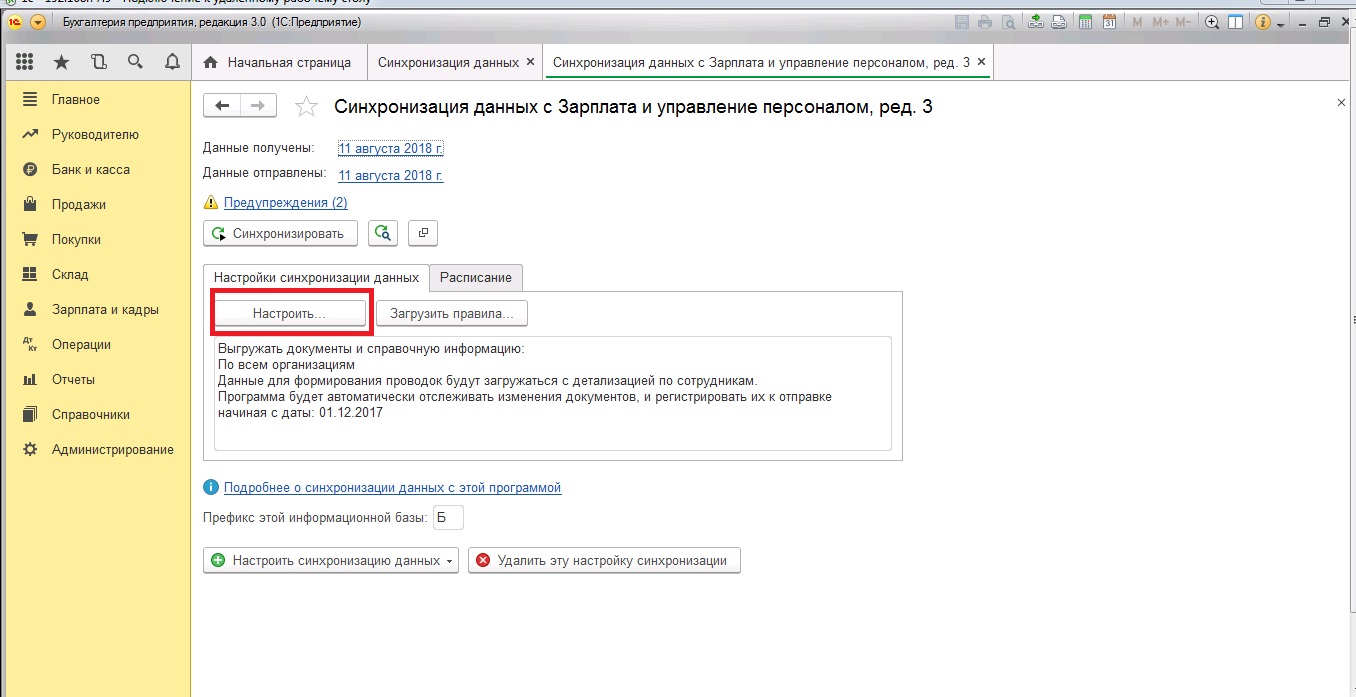Open the History scroll icon
This screenshot has height=697, width=1356.
(98, 62)
